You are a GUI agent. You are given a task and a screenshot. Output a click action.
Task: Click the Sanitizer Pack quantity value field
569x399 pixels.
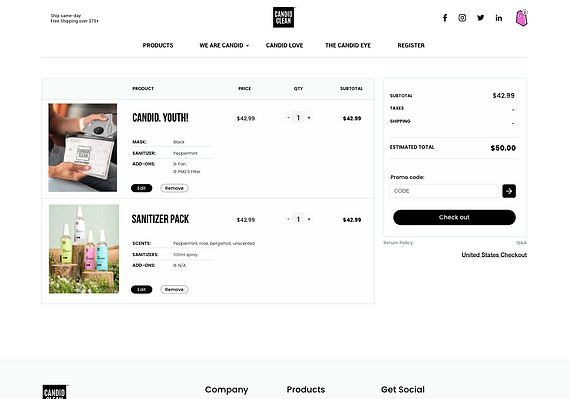coord(298,219)
